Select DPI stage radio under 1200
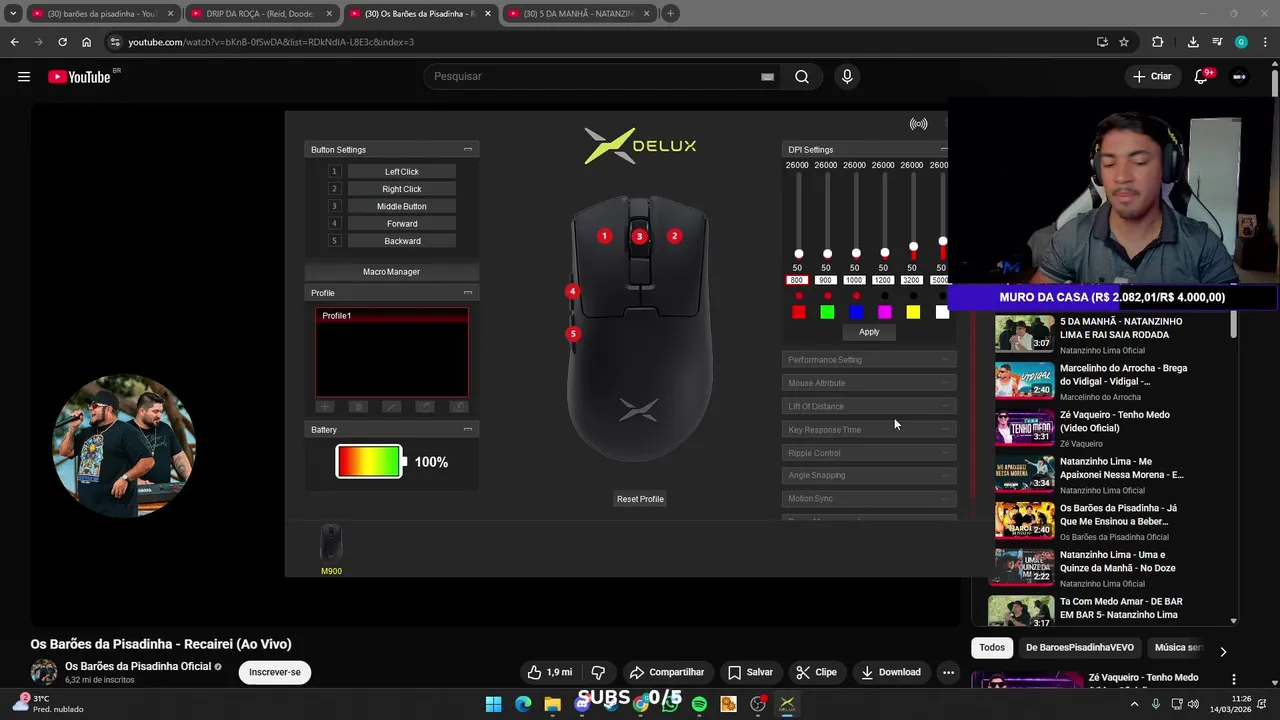The width and height of the screenshot is (1280, 720). [x=884, y=296]
